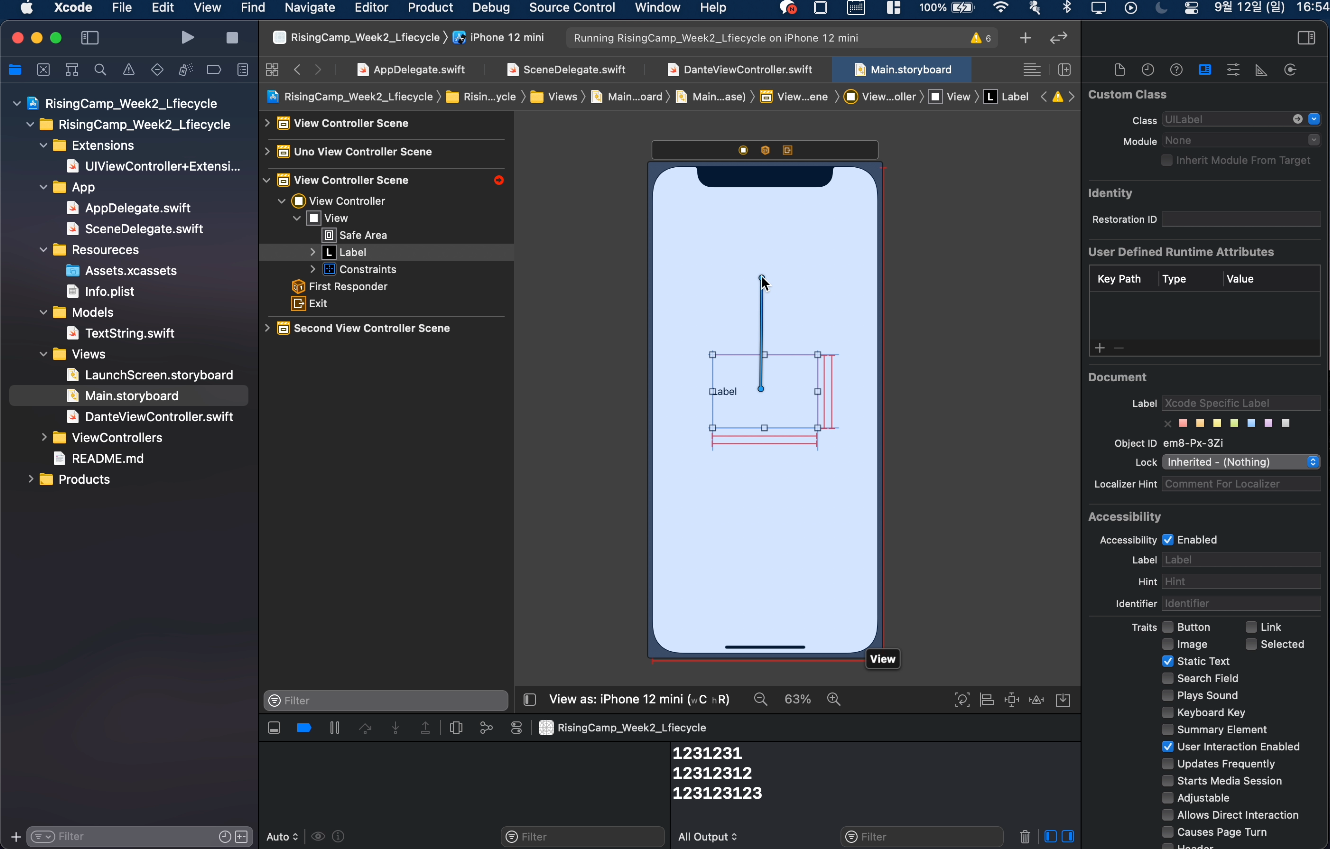Image resolution: width=1330 pixels, height=849 pixels.
Task: Zoom out the storyboard canvas
Action: 760,700
